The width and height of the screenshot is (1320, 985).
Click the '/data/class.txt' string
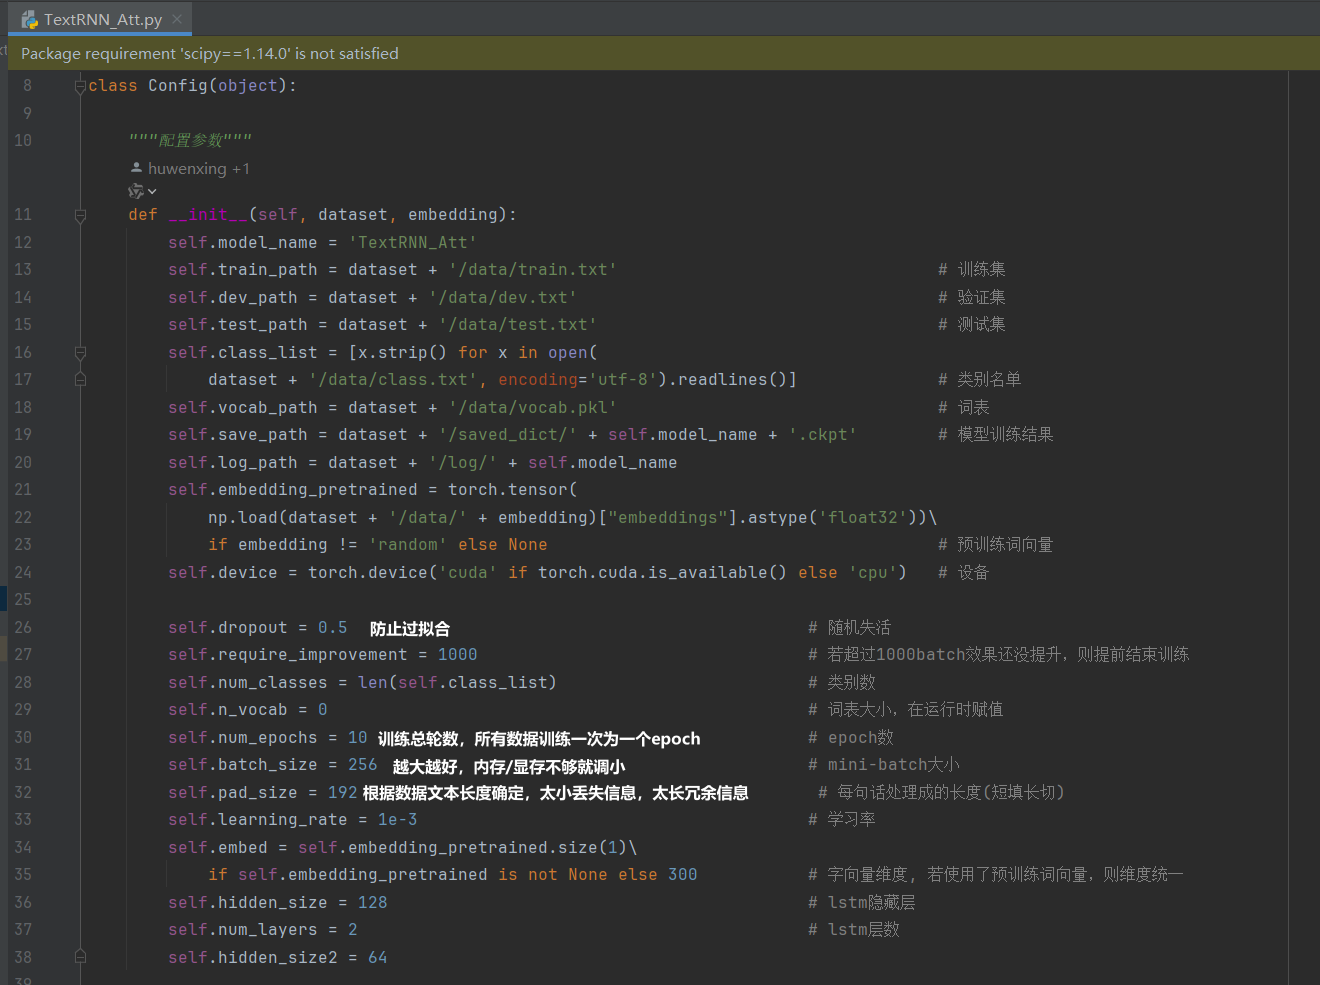(x=392, y=380)
